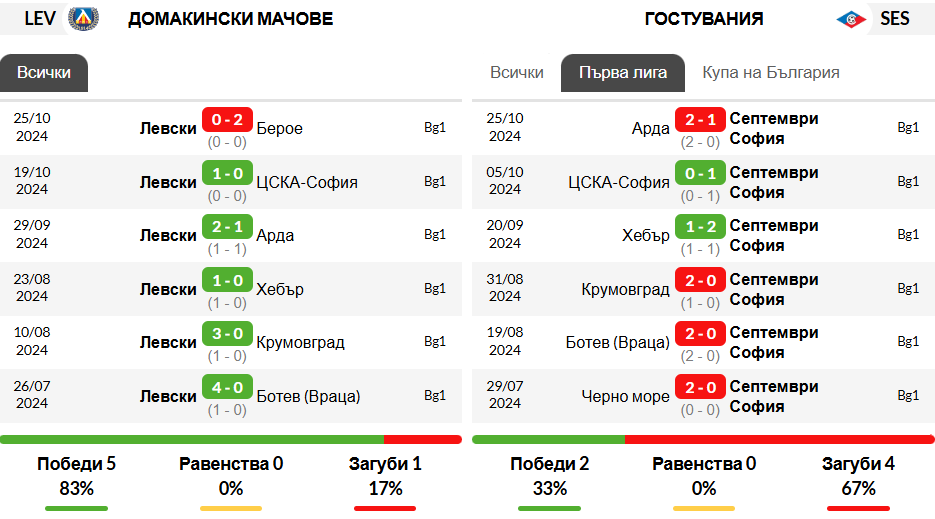Open the 4-0 Левски vs Ботев (Враца) score badge

pyautogui.click(x=227, y=387)
